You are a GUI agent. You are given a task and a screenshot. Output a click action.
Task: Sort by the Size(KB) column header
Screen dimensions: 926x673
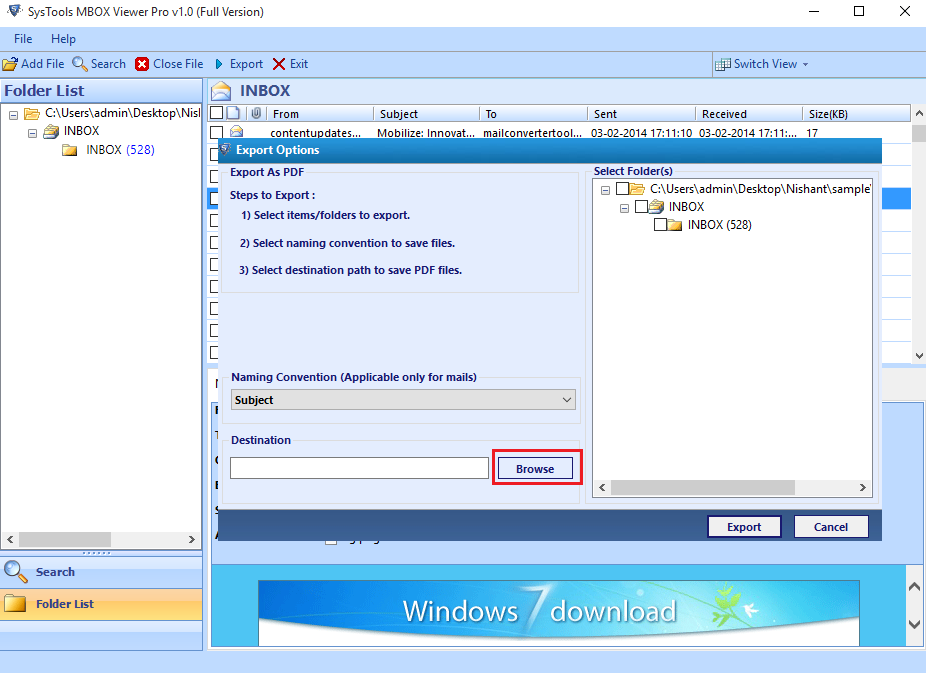[856, 113]
